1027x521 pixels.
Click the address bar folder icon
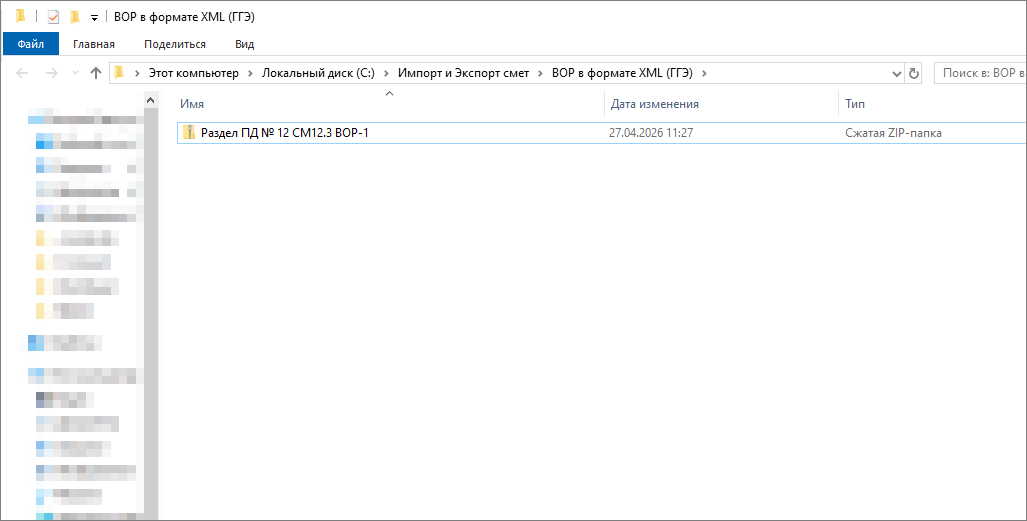pyautogui.click(x=119, y=73)
